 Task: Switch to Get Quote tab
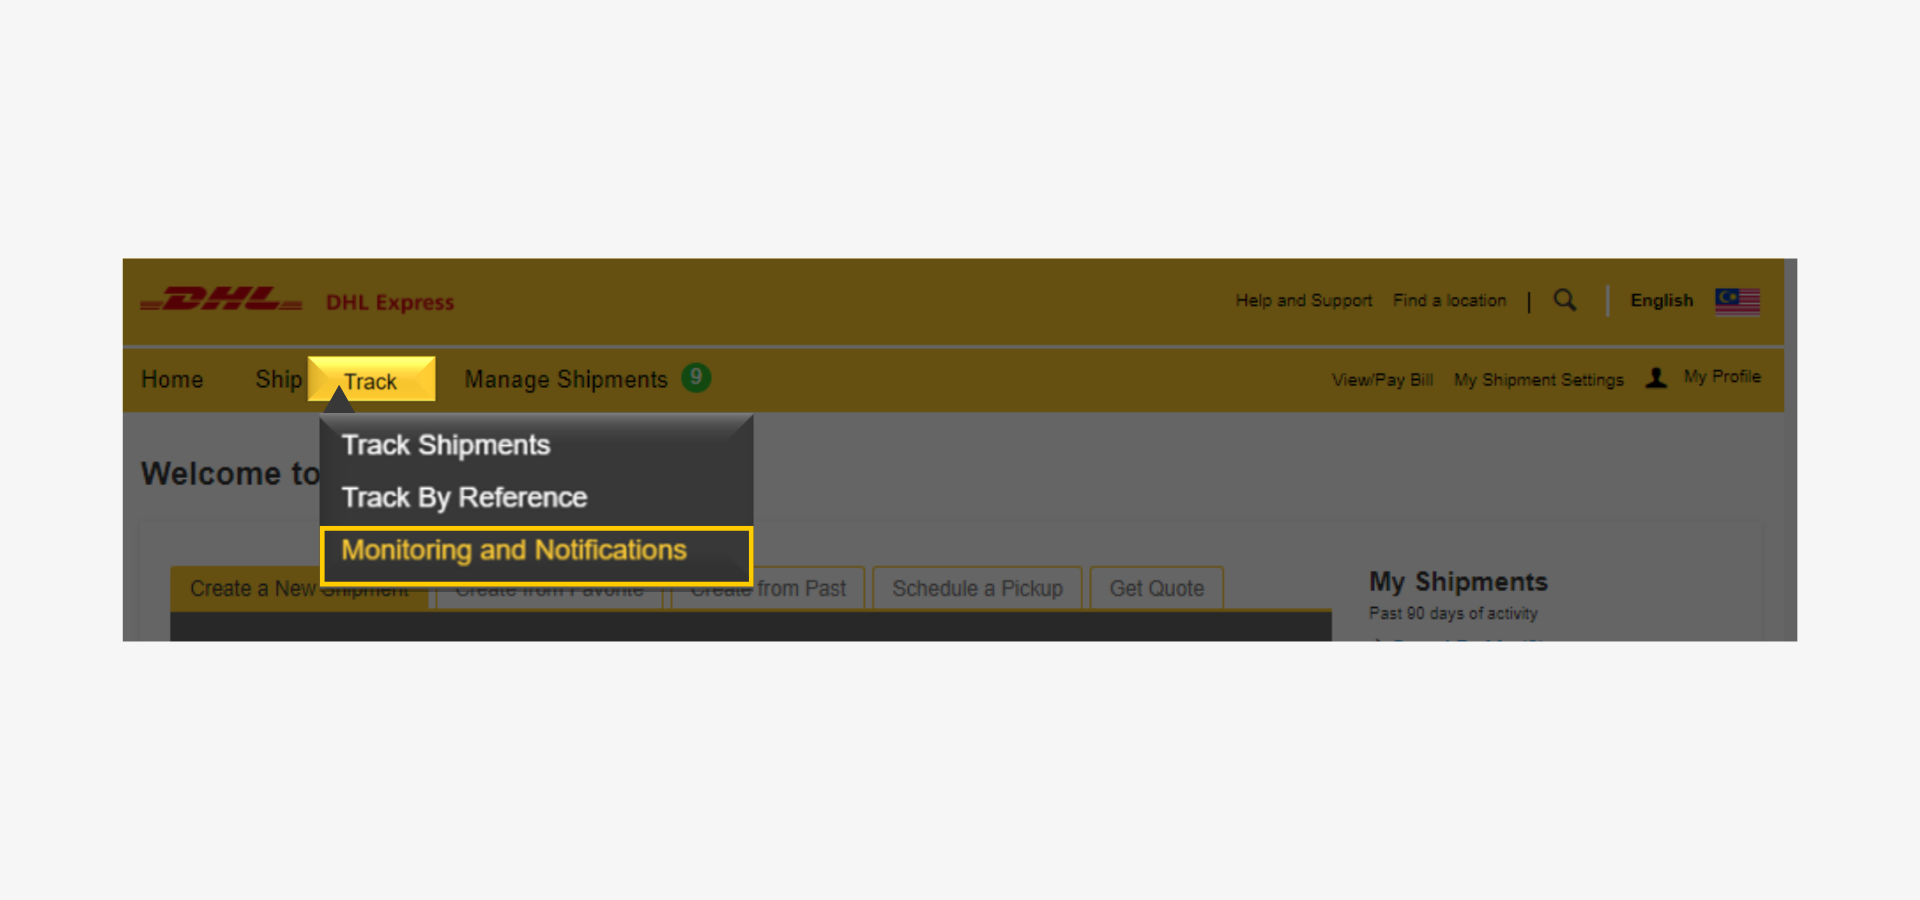[x=1156, y=588]
